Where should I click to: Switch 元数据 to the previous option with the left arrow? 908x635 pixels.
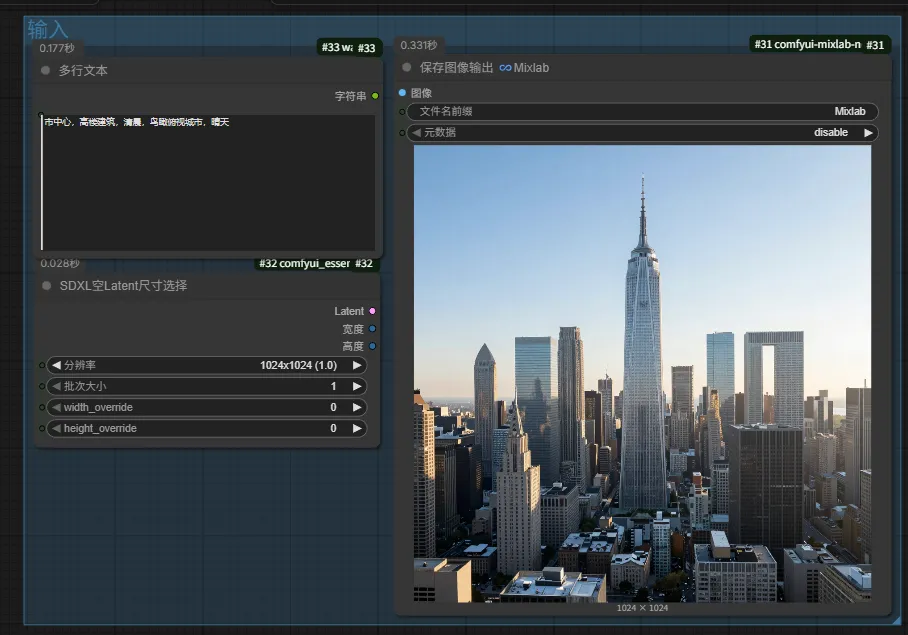click(416, 133)
